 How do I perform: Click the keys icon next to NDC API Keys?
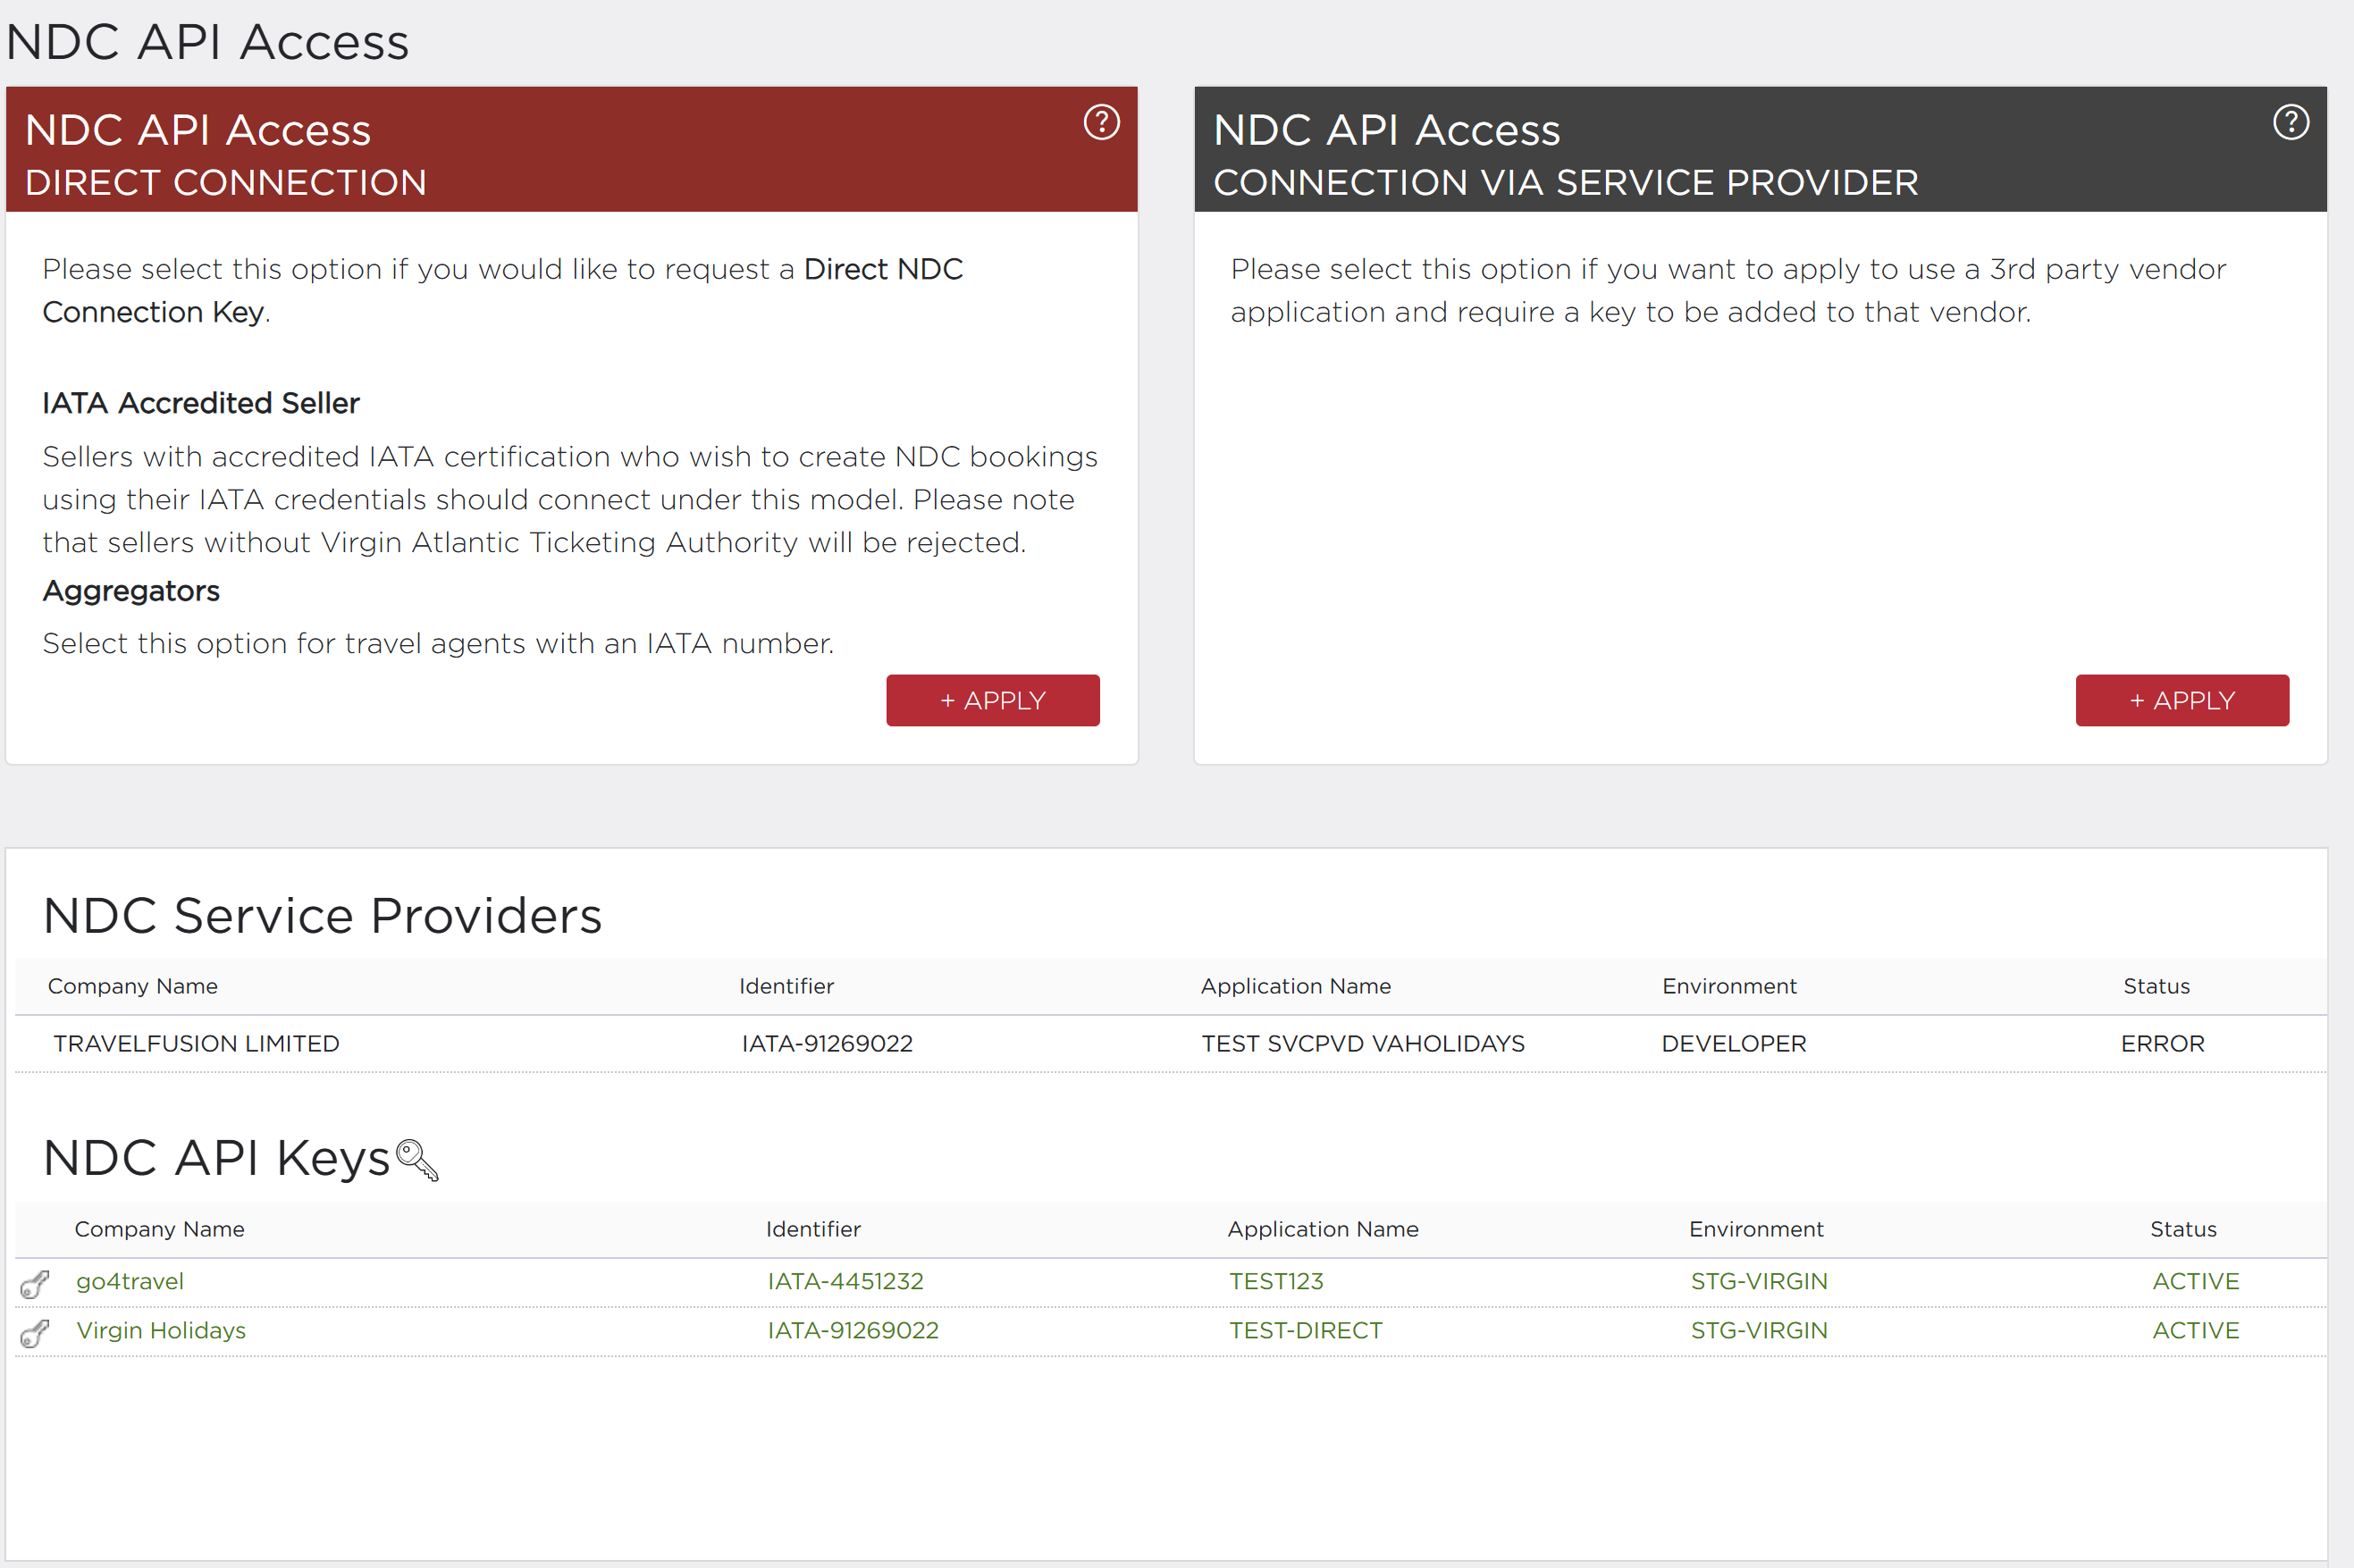(417, 1160)
